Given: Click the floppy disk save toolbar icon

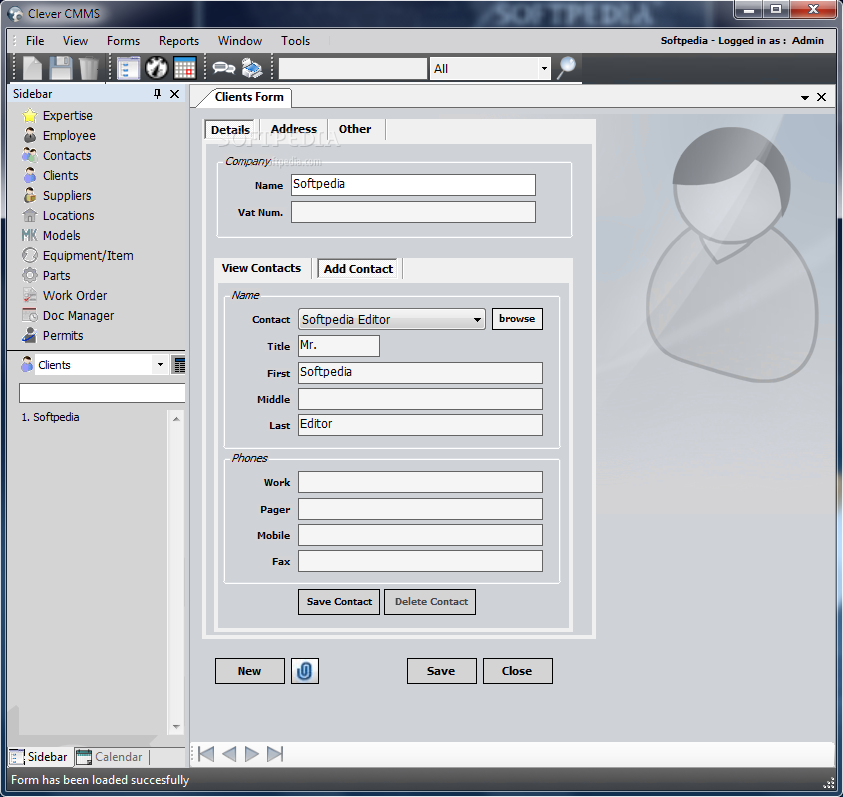Looking at the screenshot, I should click(61, 68).
